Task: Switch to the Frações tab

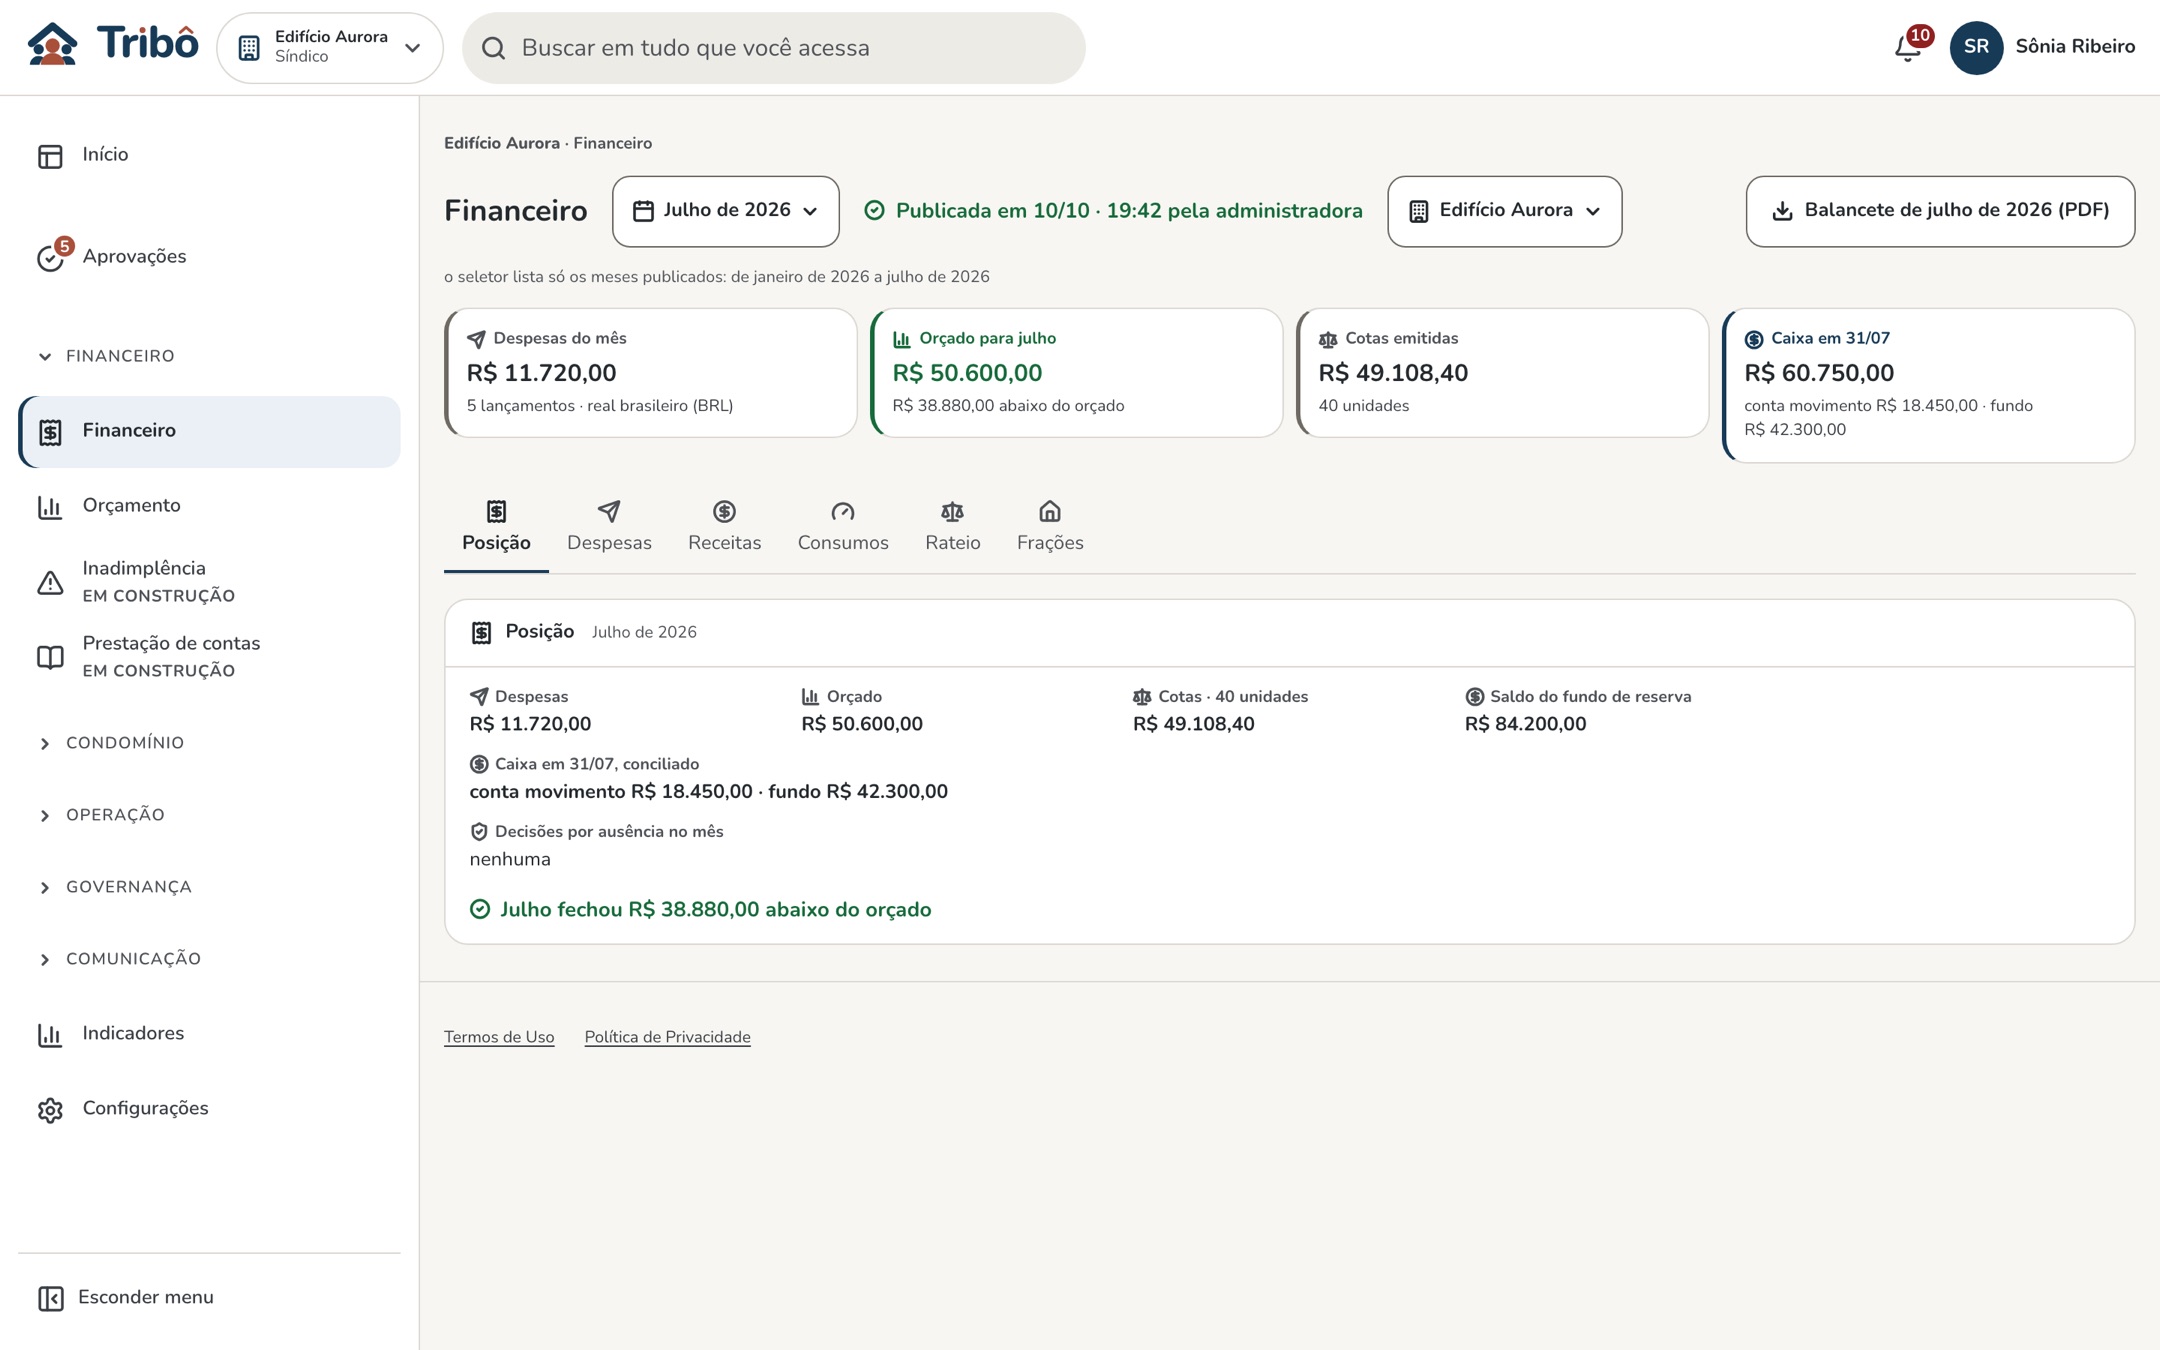Action: click(x=1050, y=527)
